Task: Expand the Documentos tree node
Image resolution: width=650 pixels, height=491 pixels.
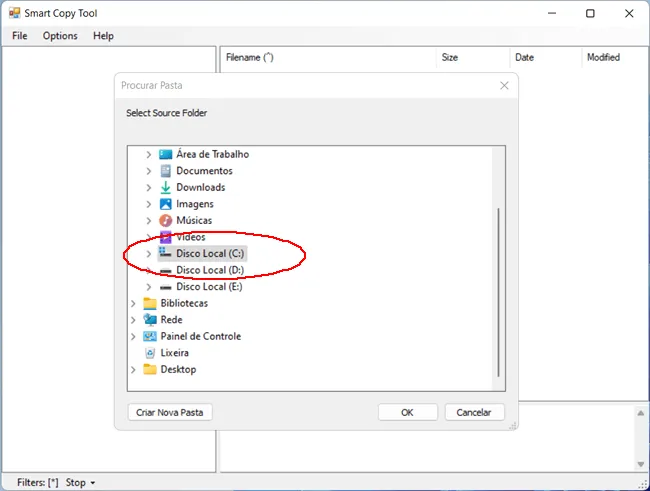Action: tap(148, 171)
